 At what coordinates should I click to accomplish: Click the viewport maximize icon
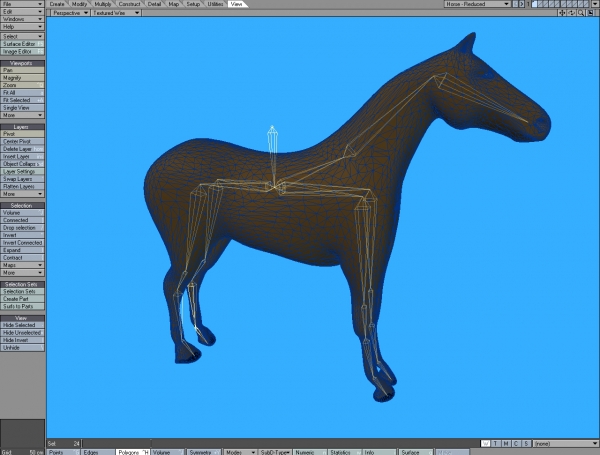tap(591, 13)
